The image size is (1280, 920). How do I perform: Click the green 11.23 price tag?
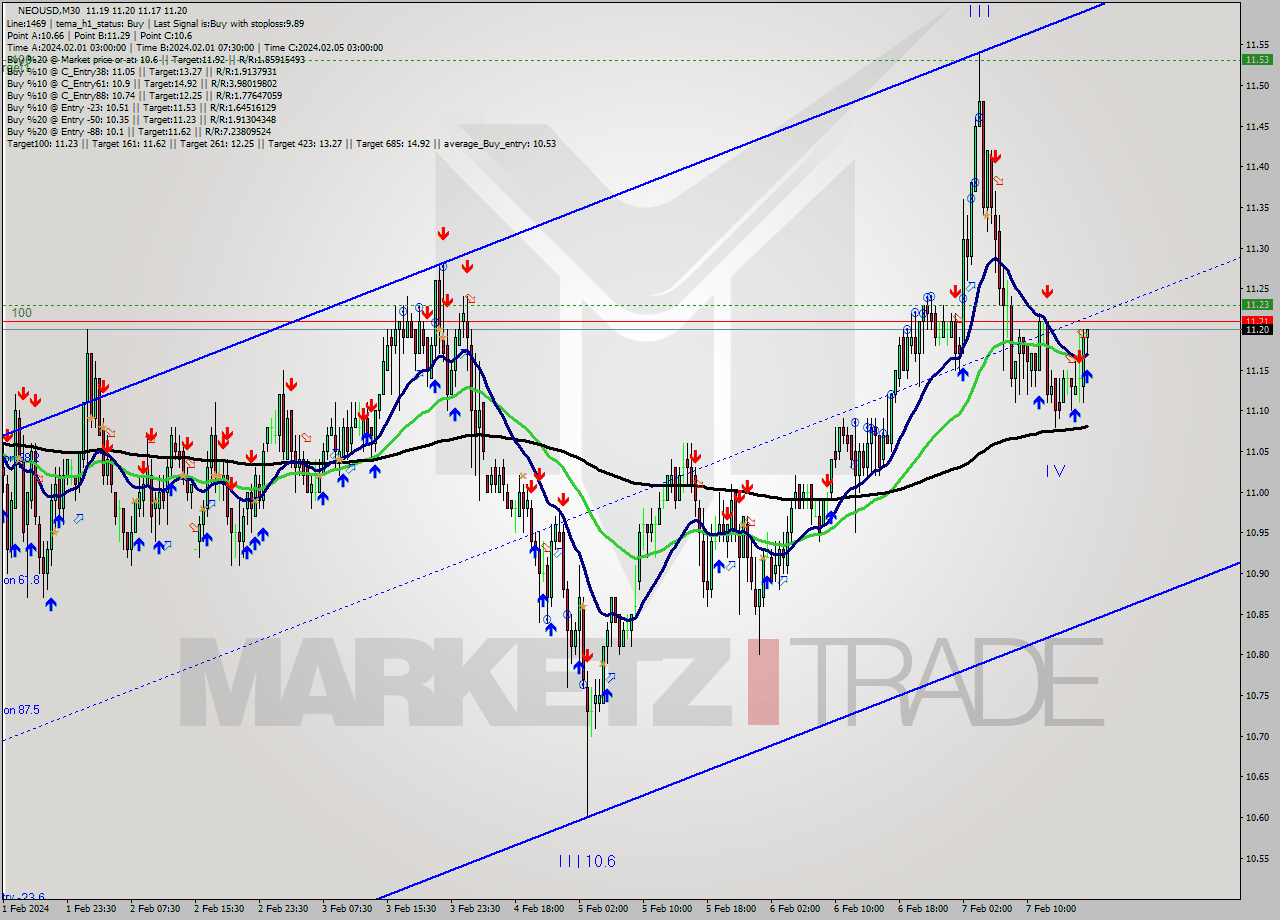[x=1257, y=304]
